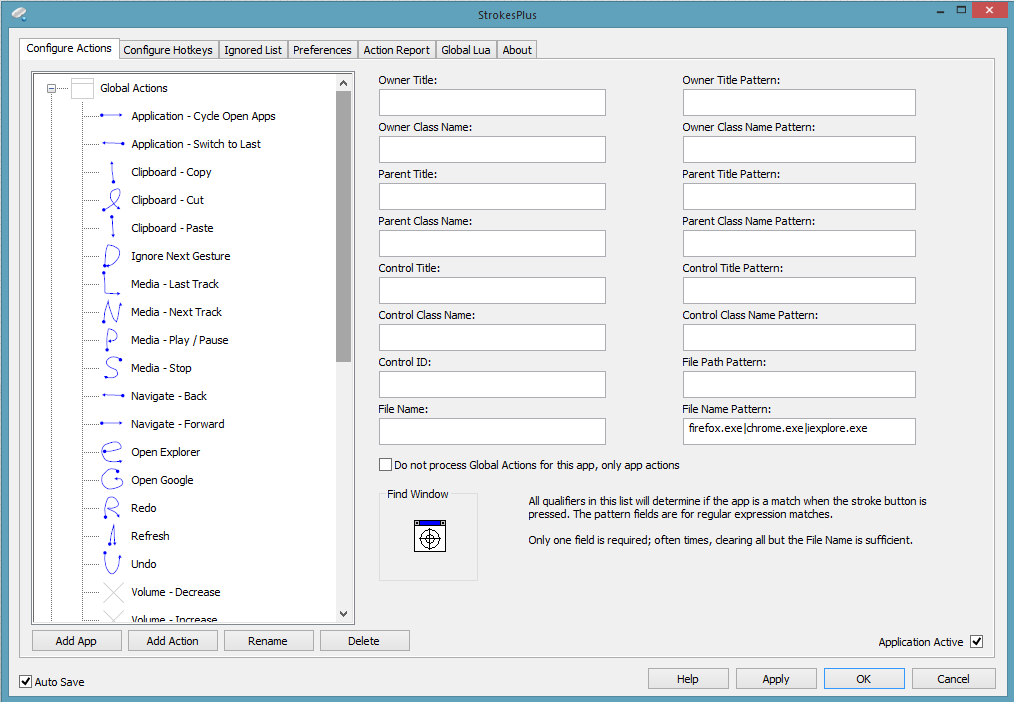Select the 'Global Actions' tree label

[134, 88]
